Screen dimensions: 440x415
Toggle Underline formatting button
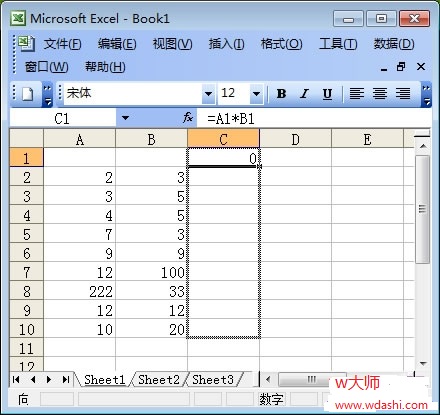[327, 94]
